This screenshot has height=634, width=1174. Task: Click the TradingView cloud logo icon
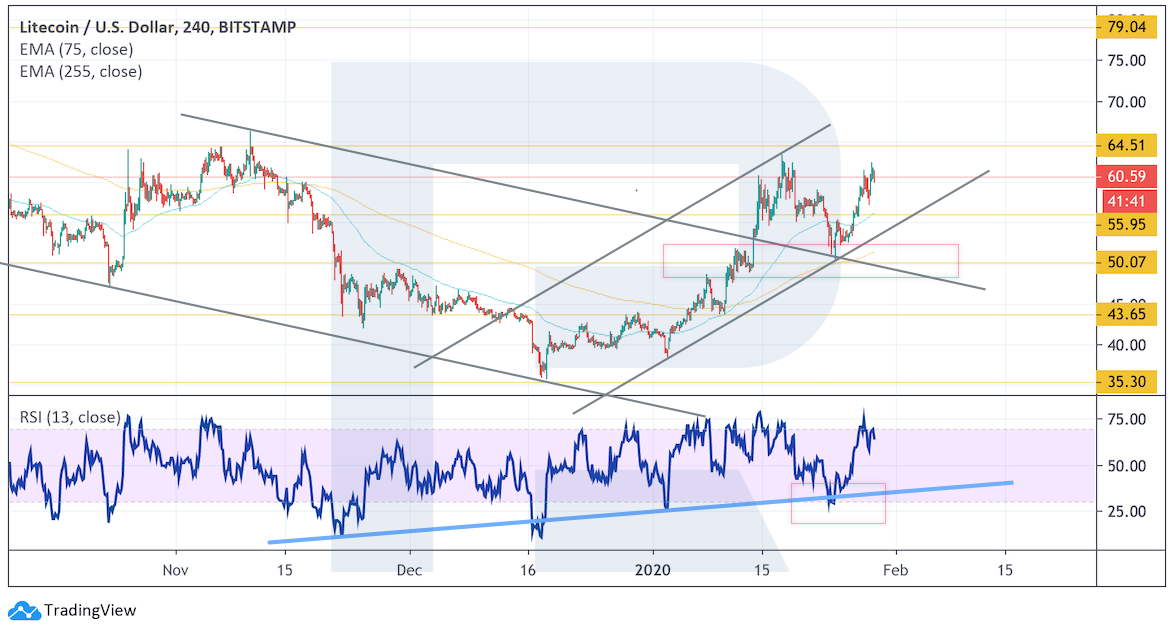(x=22, y=610)
